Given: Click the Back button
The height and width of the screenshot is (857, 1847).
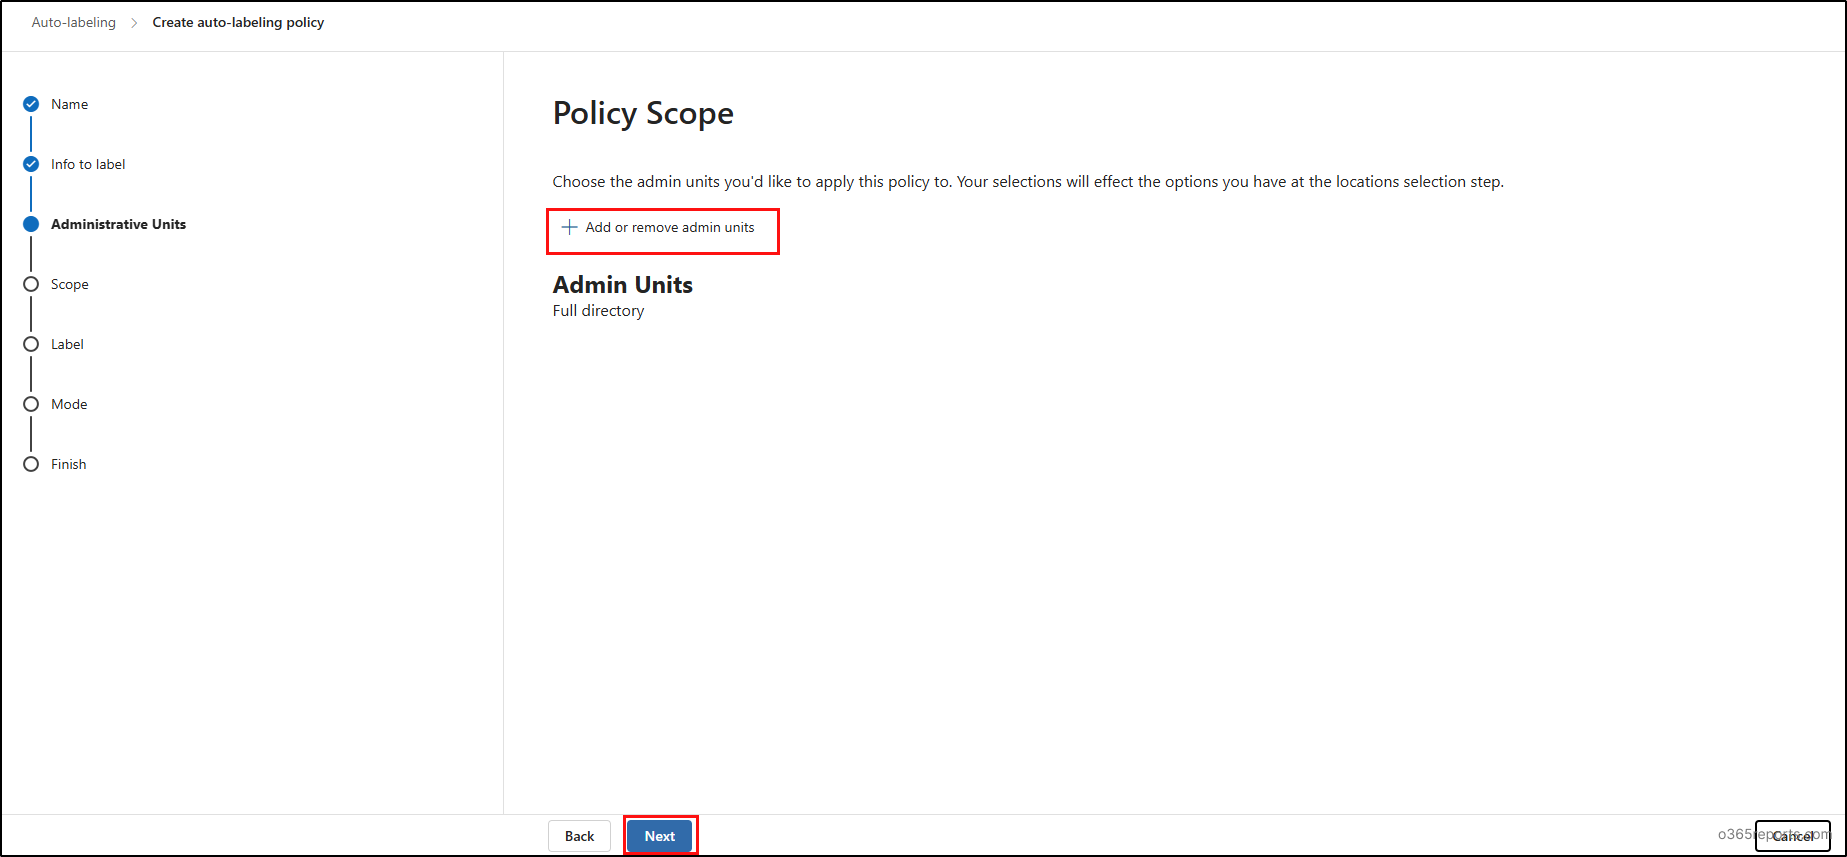Looking at the screenshot, I should coord(579,836).
